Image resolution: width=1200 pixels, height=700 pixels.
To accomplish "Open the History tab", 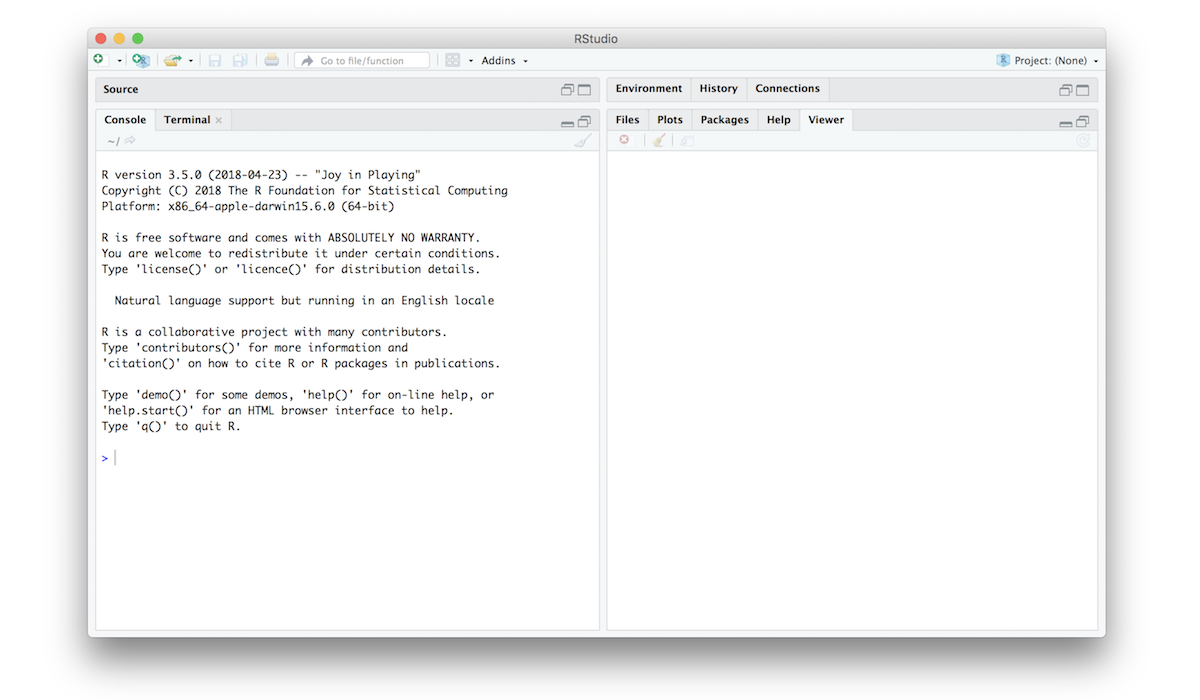I will click(x=718, y=89).
